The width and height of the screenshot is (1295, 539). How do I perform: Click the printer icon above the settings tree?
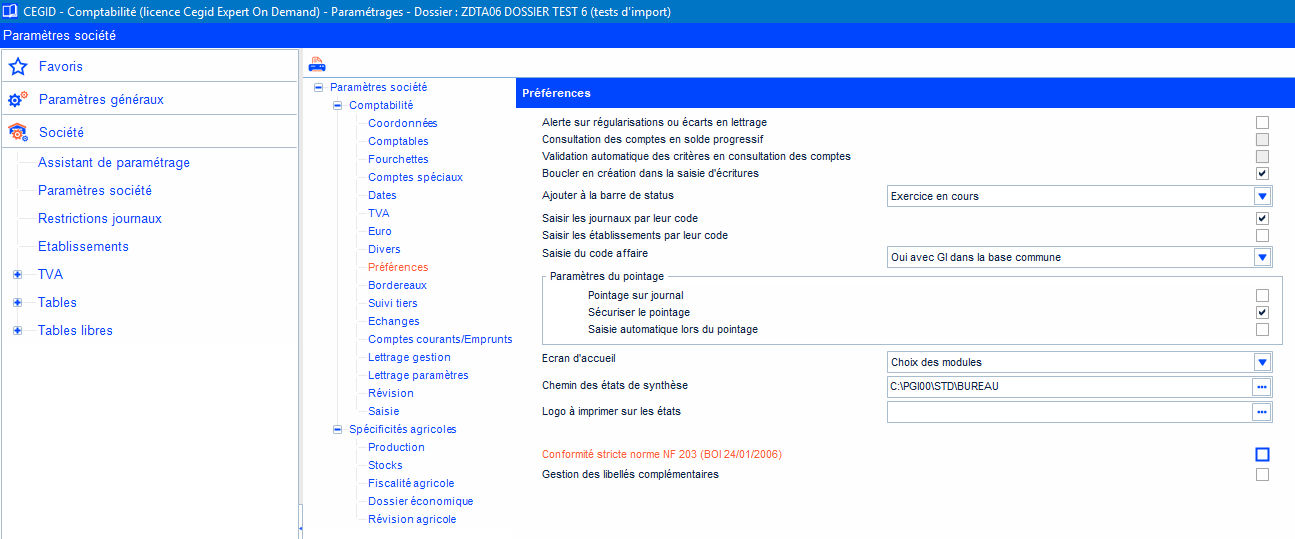tap(316, 65)
